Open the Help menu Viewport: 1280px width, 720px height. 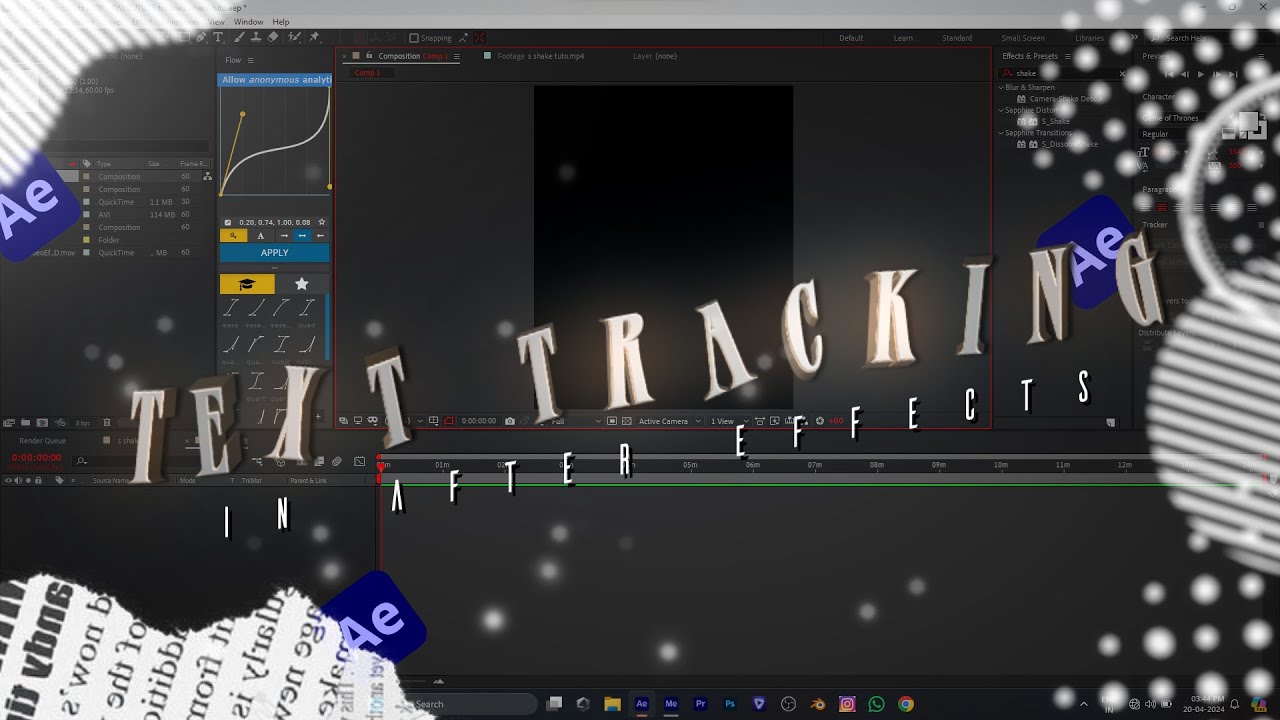[x=281, y=22]
